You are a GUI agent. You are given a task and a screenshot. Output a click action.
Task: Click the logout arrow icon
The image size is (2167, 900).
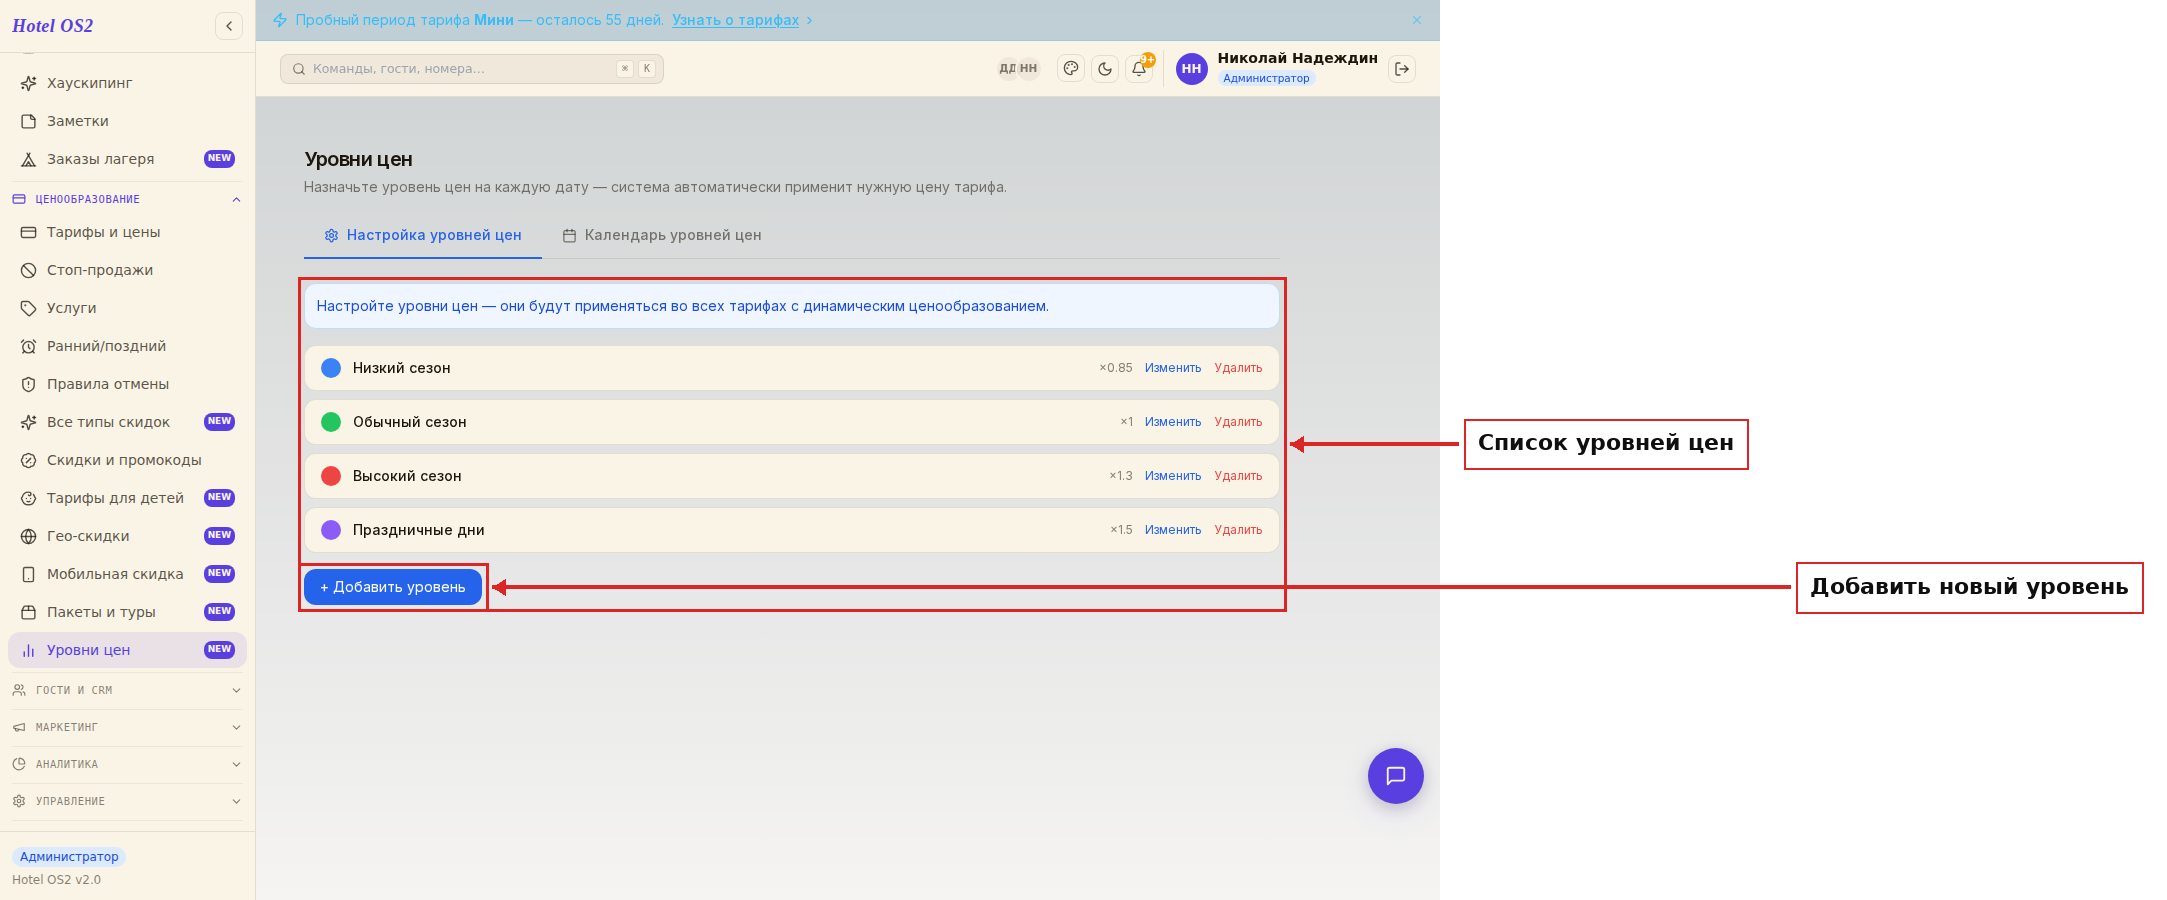(1402, 69)
